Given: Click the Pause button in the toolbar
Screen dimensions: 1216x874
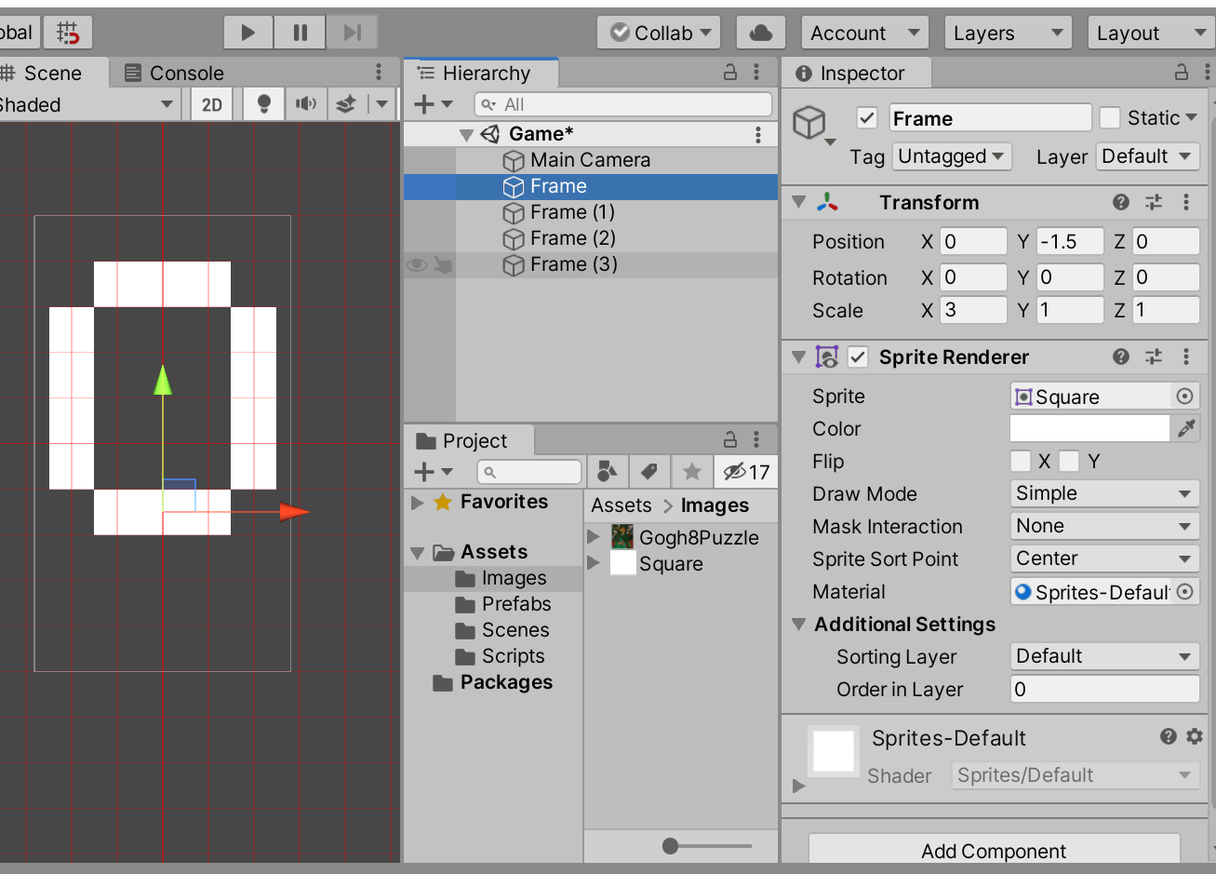Looking at the screenshot, I should [300, 33].
